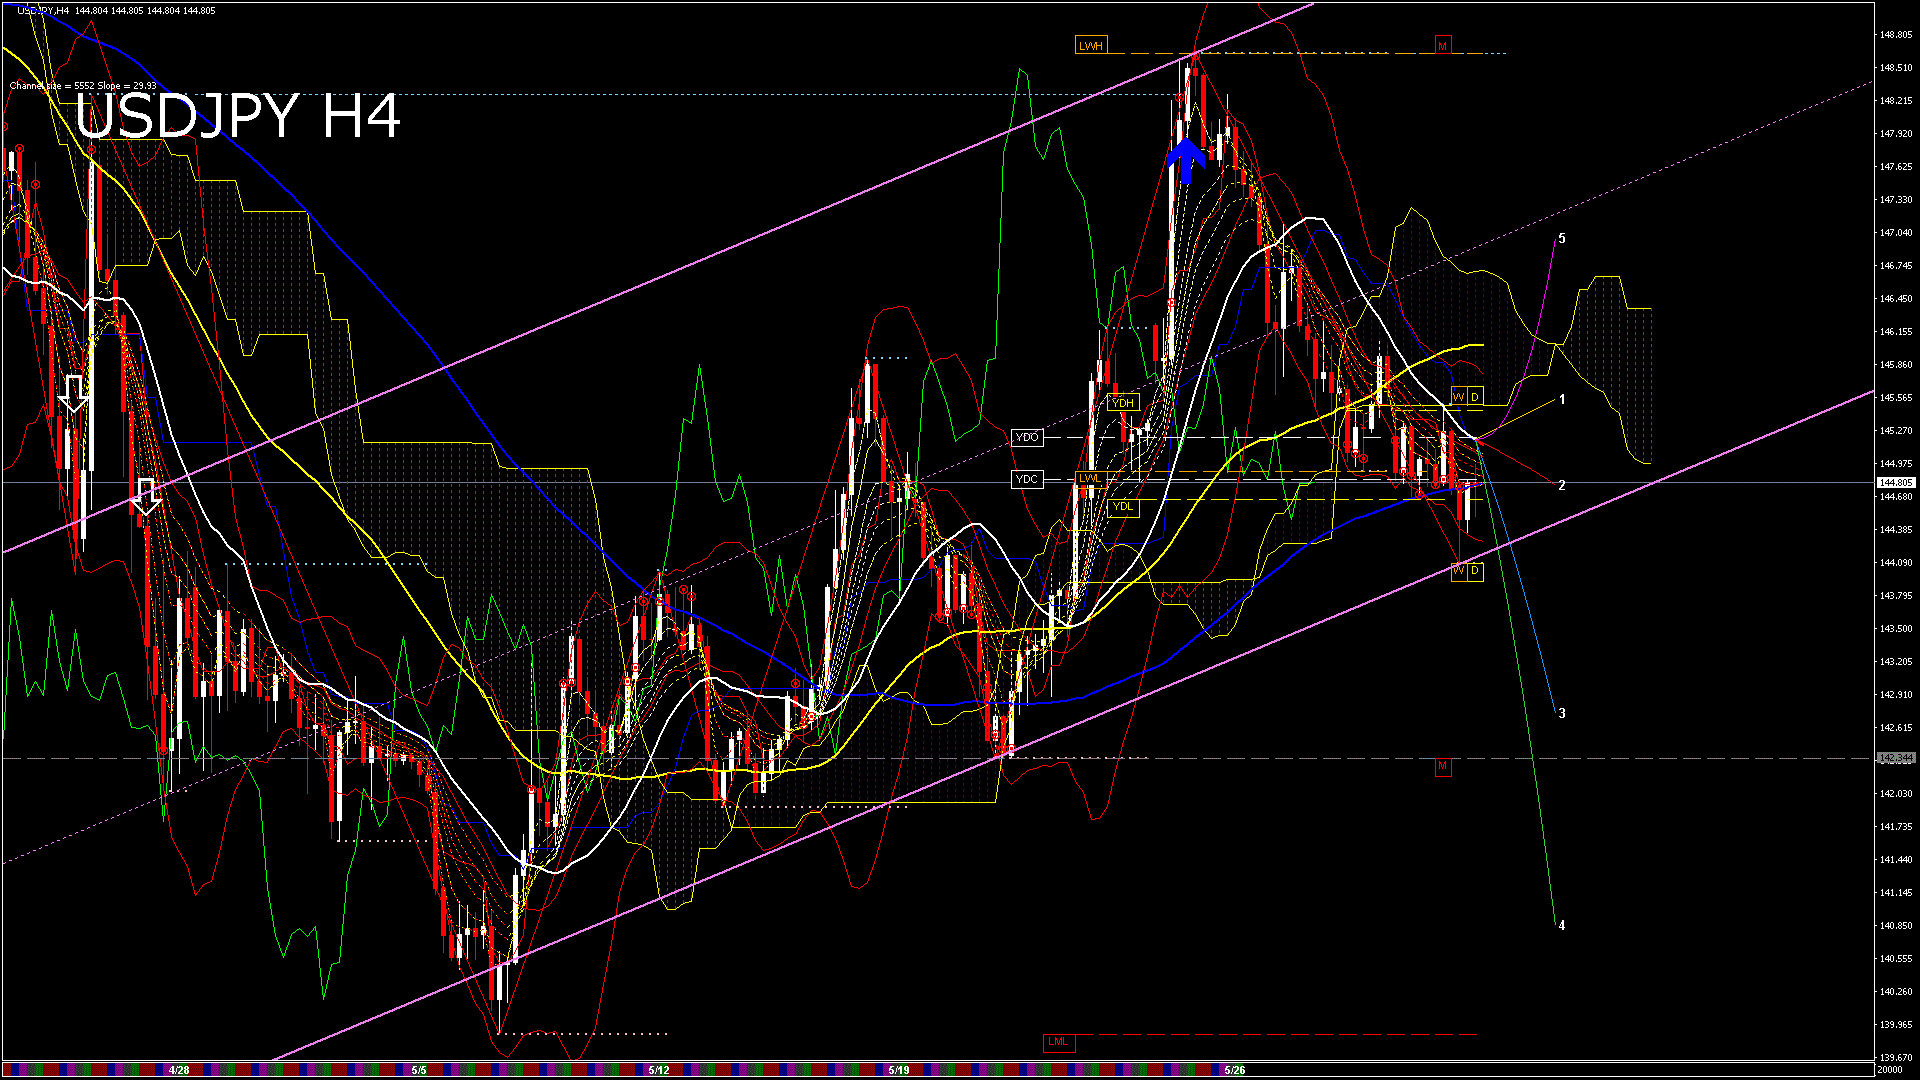Click the 148.805 level on price scale
The image size is (1920, 1080).
point(1895,35)
